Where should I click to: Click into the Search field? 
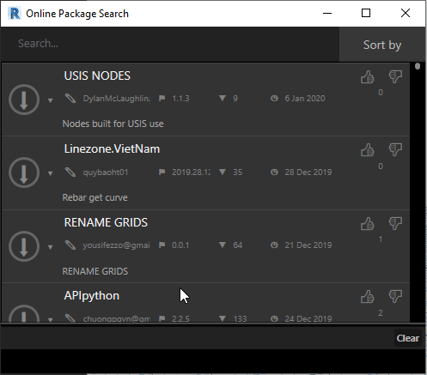point(170,44)
